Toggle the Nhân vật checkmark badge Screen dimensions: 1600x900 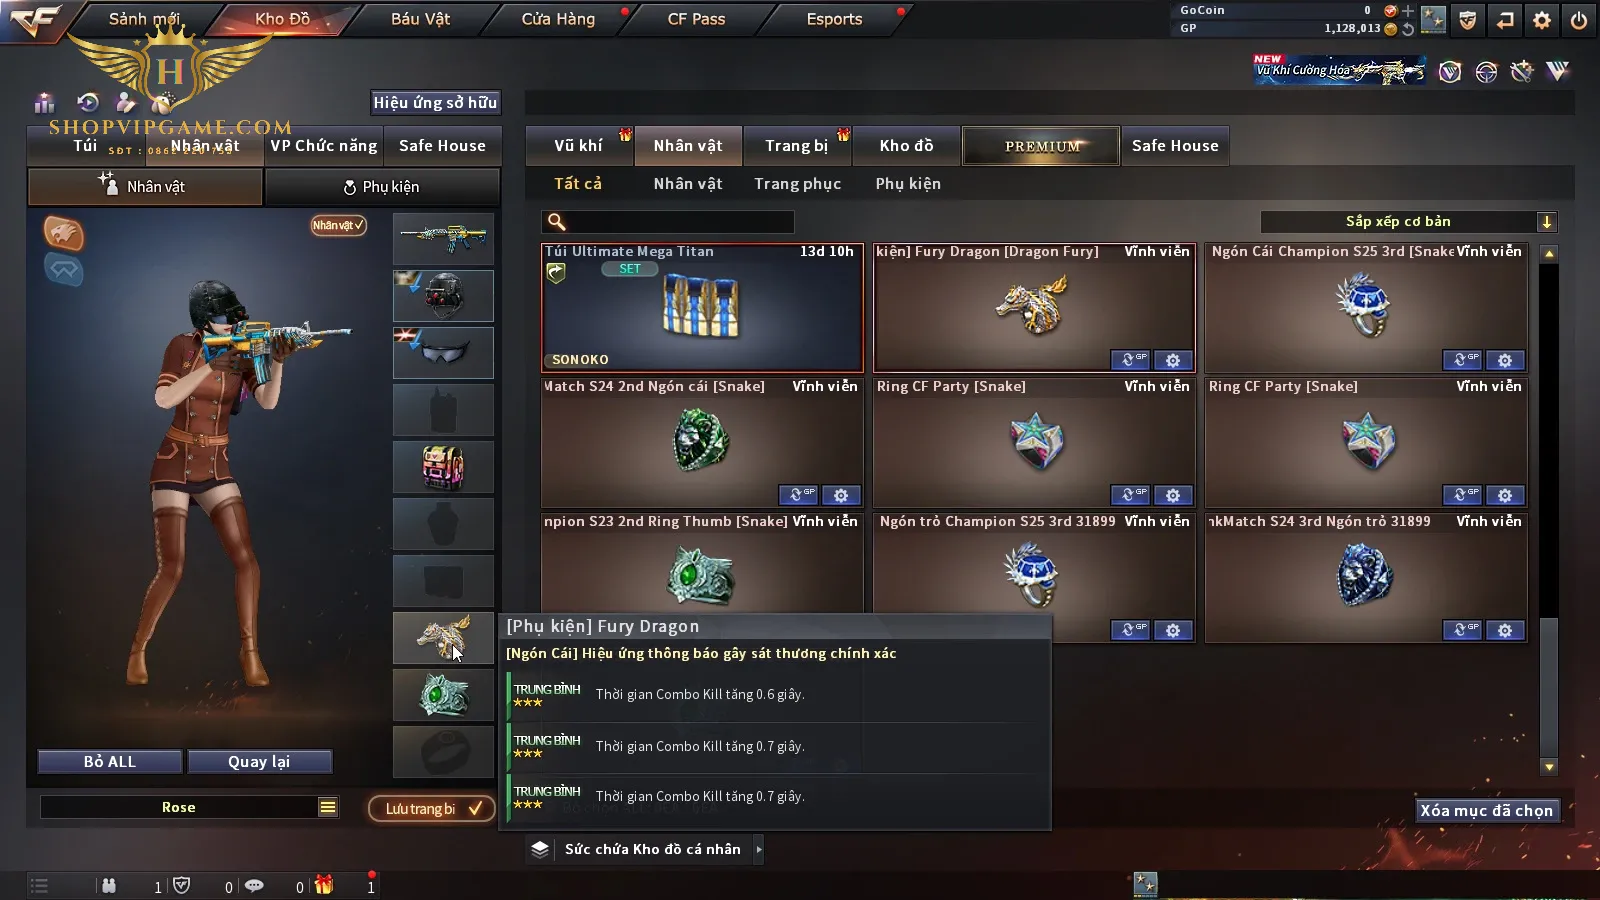pos(338,225)
